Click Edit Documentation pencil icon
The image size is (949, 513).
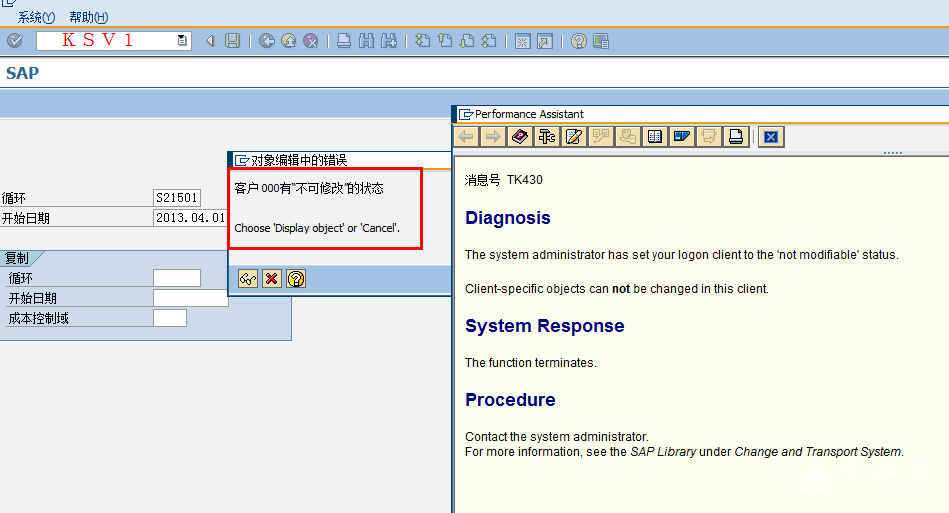click(574, 137)
